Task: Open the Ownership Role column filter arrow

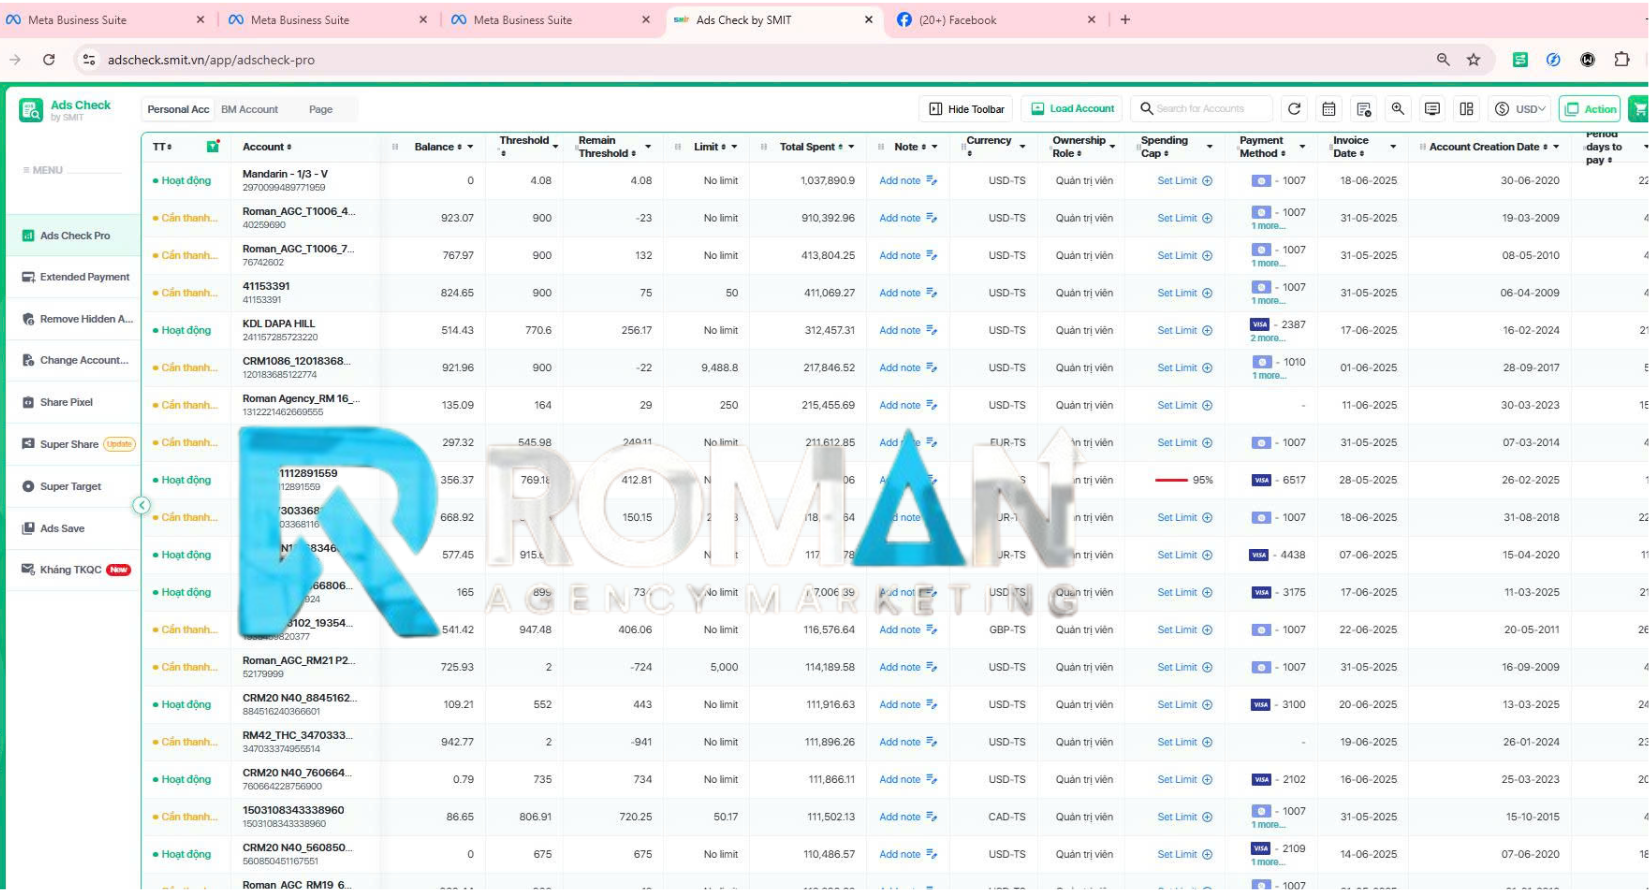Action: pos(1111,147)
